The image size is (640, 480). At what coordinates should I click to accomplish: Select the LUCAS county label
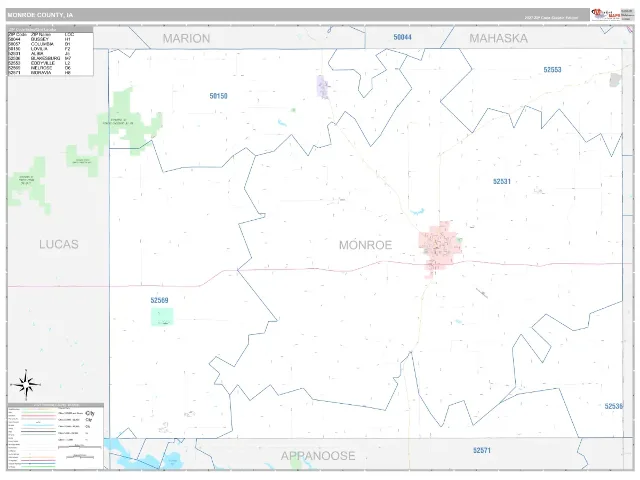(x=59, y=244)
